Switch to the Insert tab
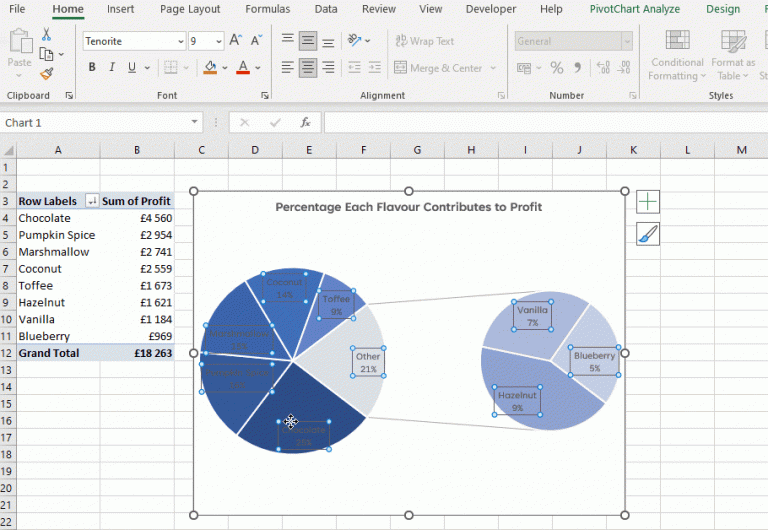Screen dimensions: 768x530 120,9
